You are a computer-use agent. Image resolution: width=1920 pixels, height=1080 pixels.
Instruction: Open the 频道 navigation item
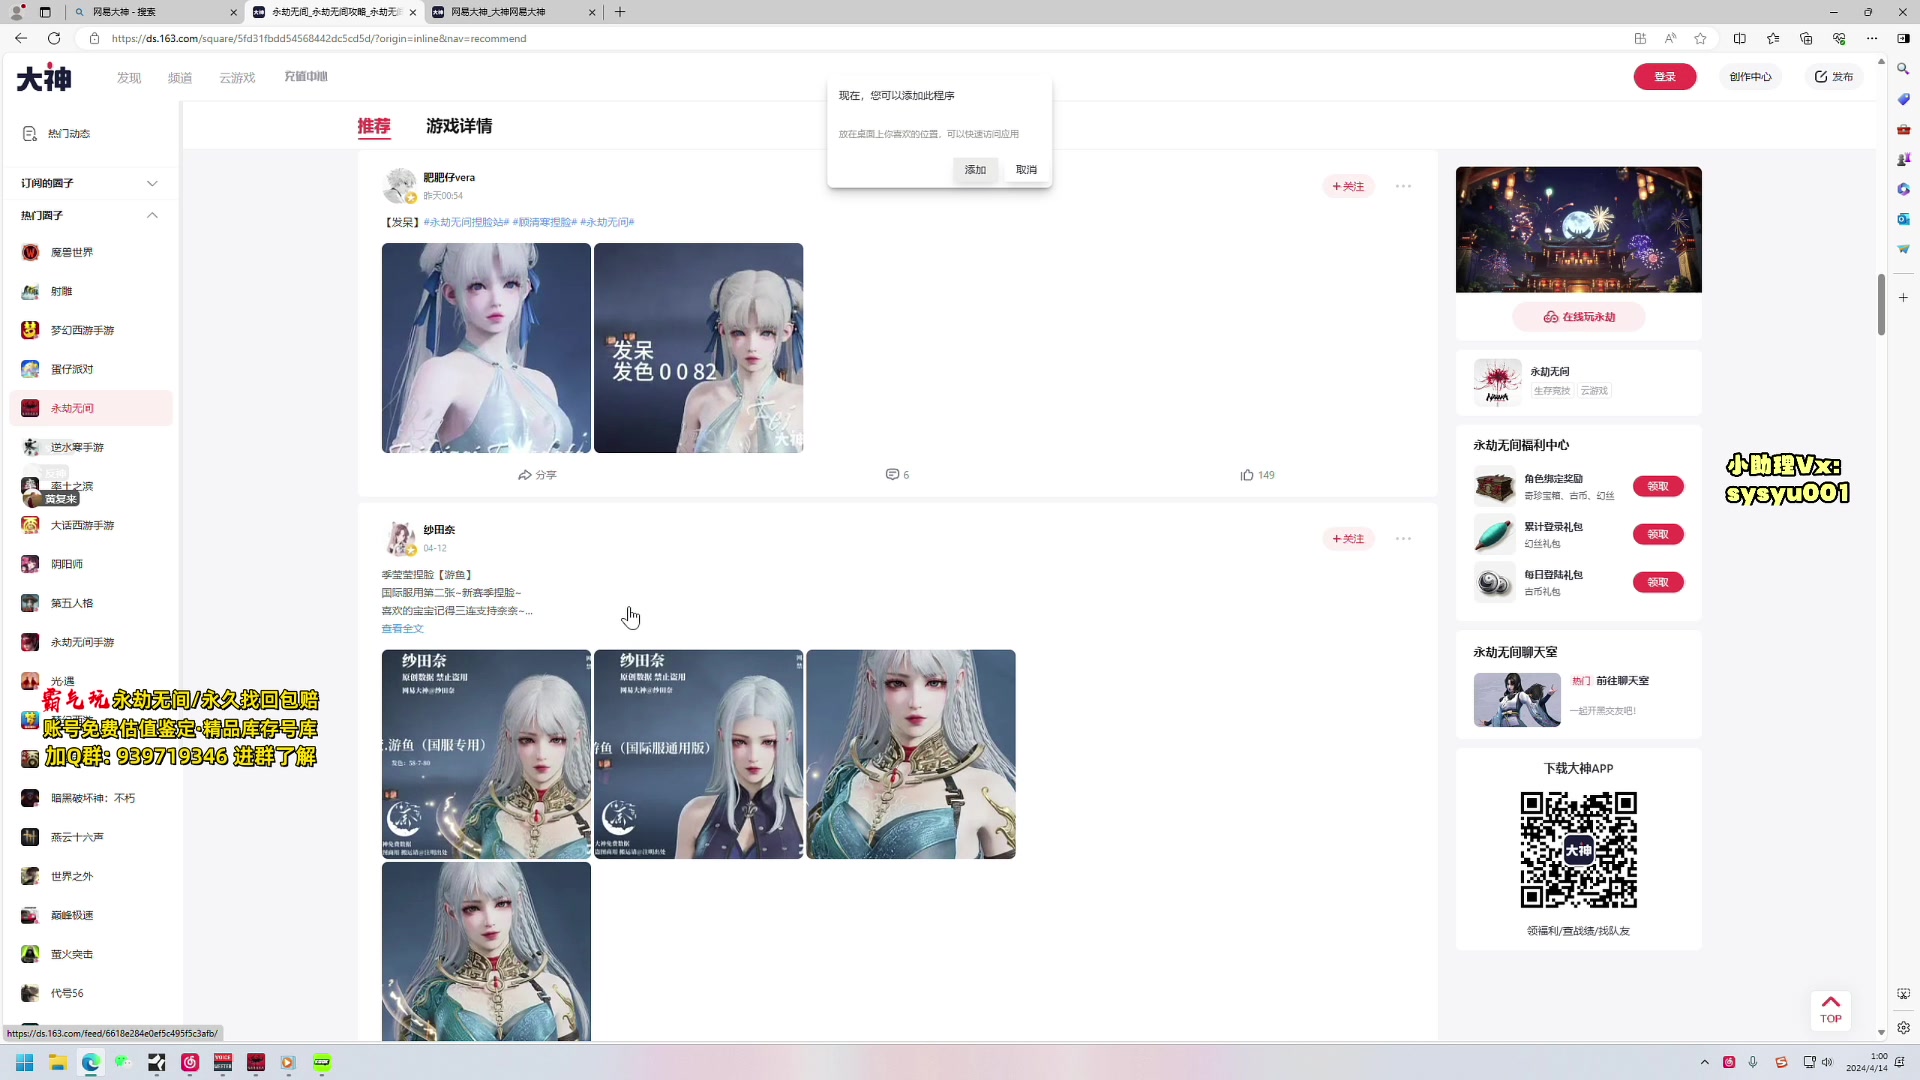[x=180, y=77]
